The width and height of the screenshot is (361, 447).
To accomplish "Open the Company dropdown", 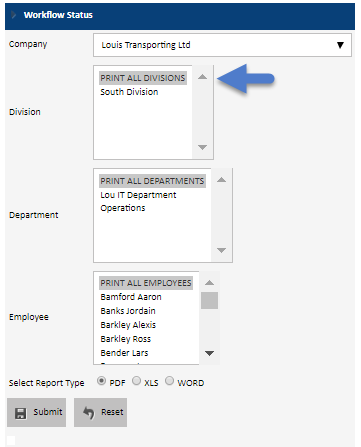I will [222, 45].
